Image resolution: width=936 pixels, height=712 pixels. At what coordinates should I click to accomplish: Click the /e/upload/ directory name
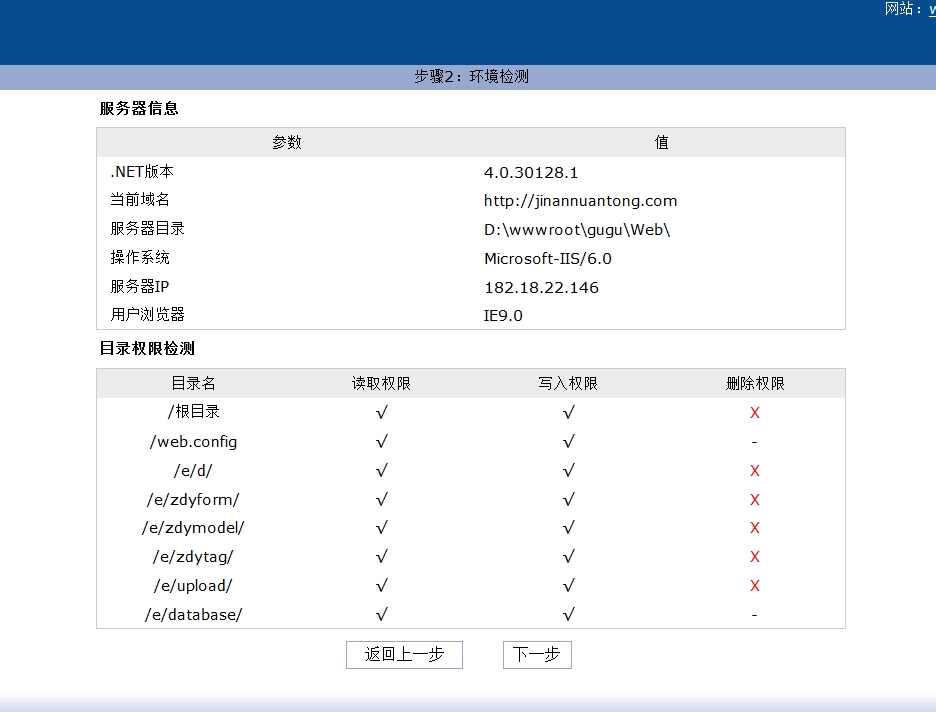(x=193, y=586)
